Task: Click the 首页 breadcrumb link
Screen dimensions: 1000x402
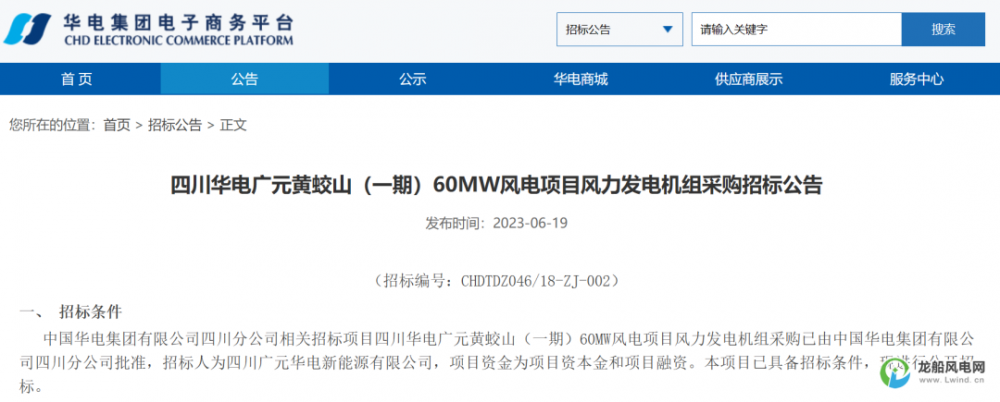Action: click(x=117, y=125)
